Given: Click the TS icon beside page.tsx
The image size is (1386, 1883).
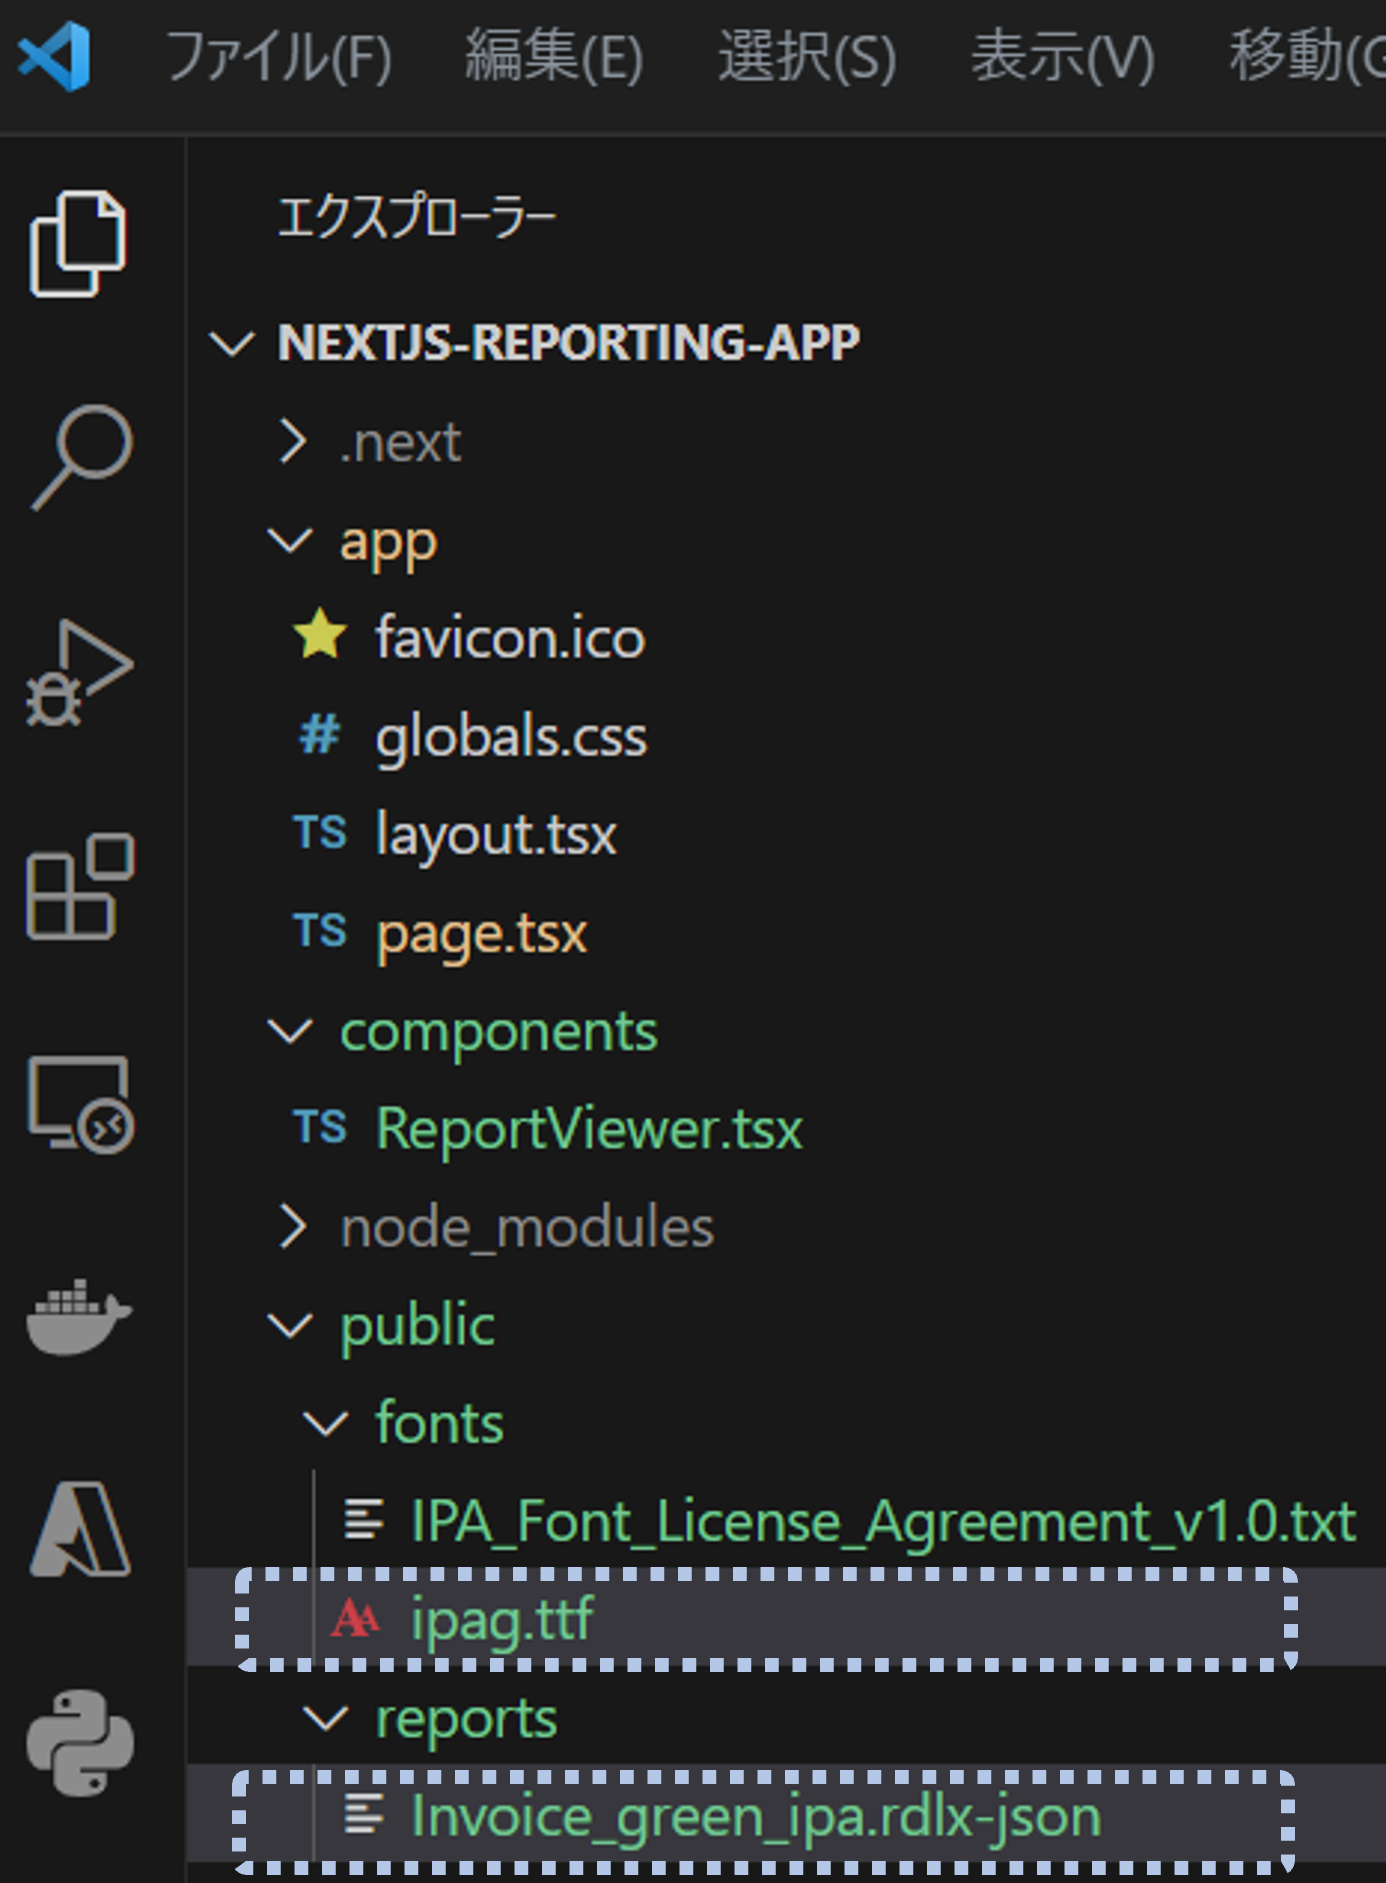Looking at the screenshot, I should click(x=320, y=931).
